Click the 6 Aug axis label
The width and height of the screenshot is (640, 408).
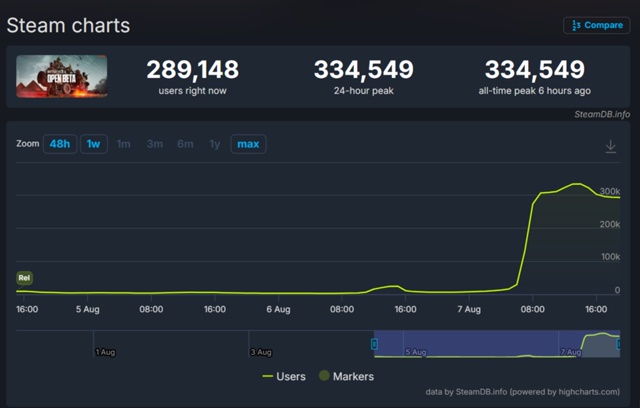(x=278, y=309)
